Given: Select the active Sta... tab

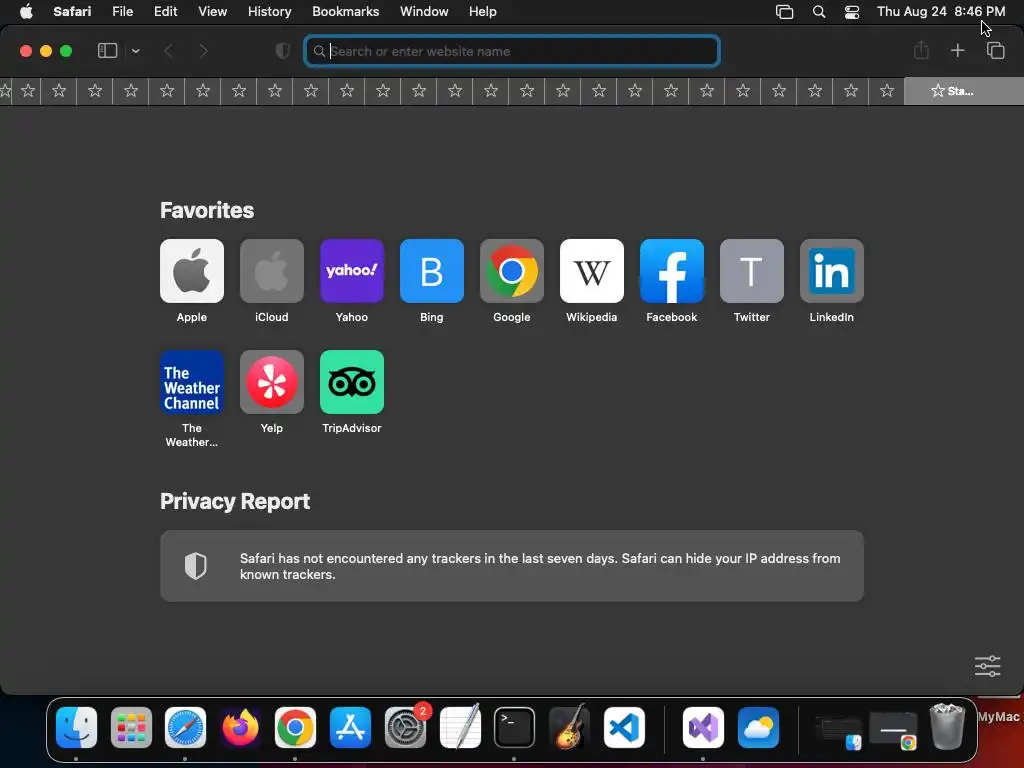Looking at the screenshot, I should point(963,91).
